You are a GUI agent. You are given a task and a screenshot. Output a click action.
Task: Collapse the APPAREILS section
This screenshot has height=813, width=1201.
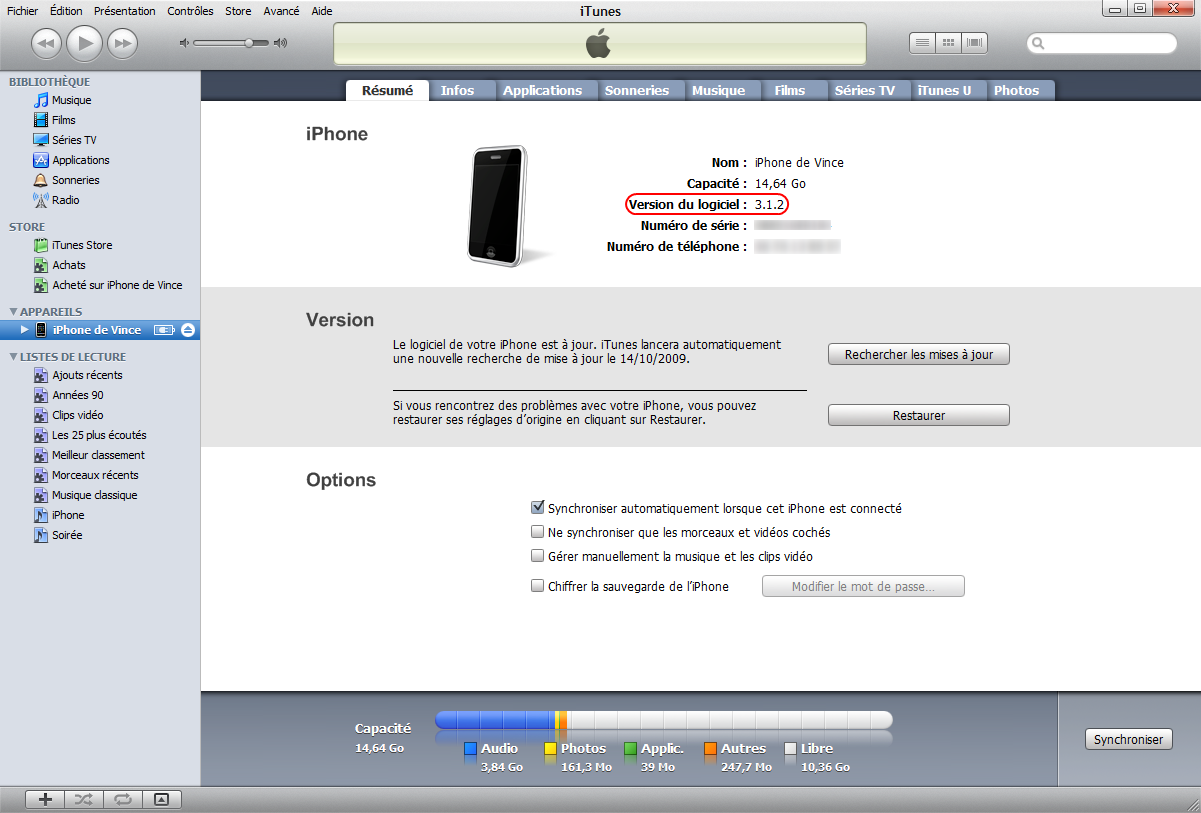pos(14,311)
